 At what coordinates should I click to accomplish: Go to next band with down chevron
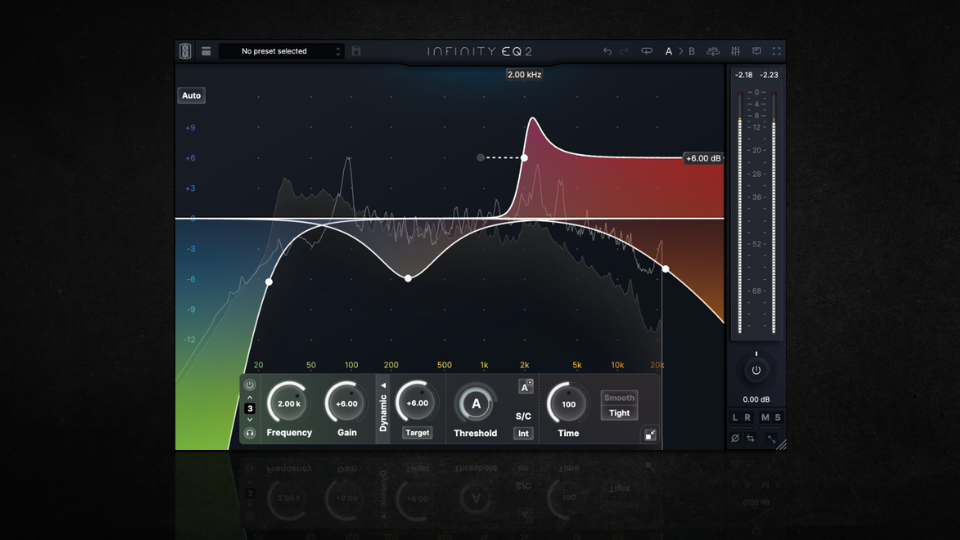click(x=250, y=420)
